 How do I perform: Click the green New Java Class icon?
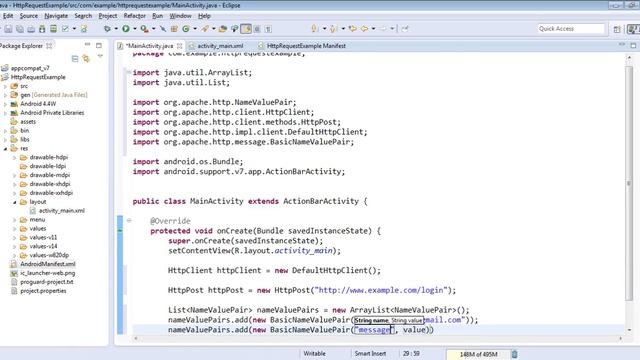(186, 29)
